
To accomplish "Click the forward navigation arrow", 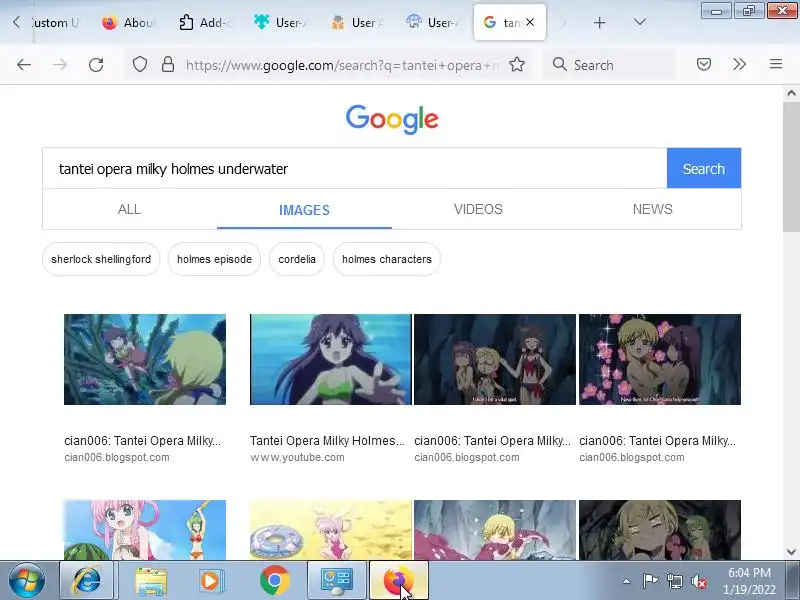I will 60,65.
